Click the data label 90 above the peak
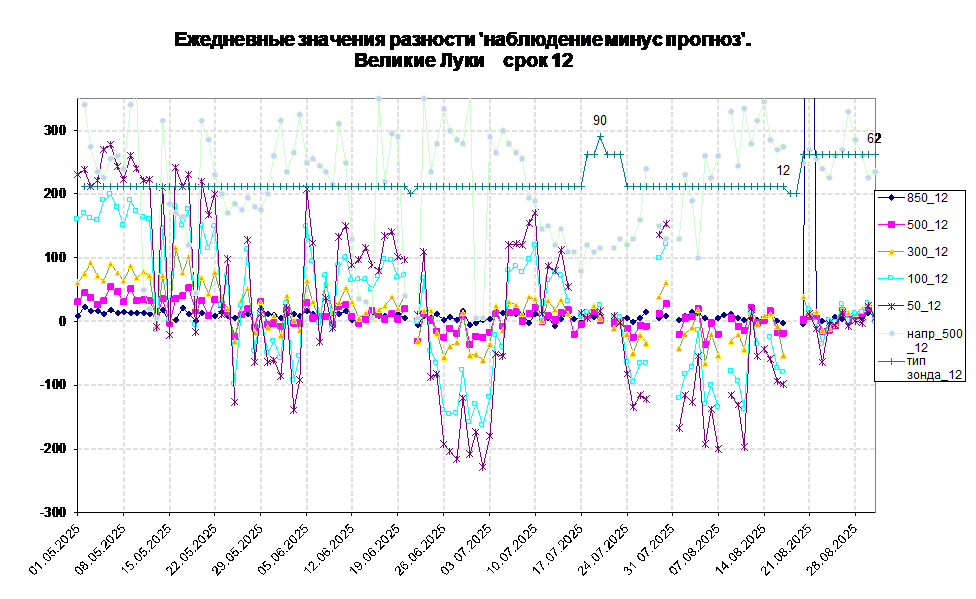The width and height of the screenshot is (976, 599). point(599,120)
